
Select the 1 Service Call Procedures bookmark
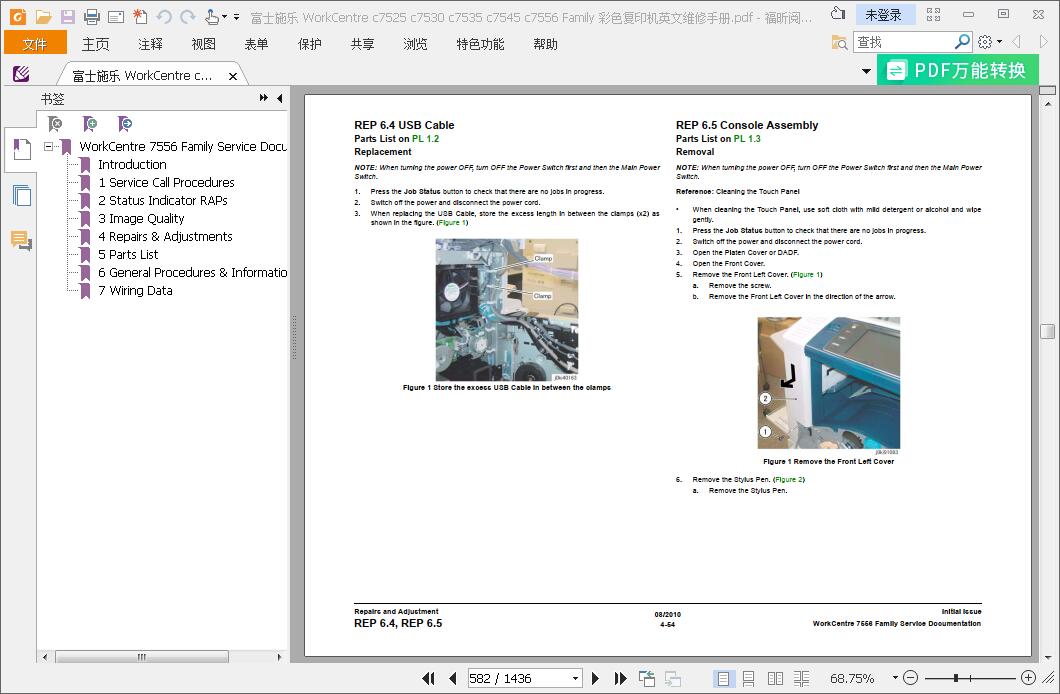click(166, 182)
